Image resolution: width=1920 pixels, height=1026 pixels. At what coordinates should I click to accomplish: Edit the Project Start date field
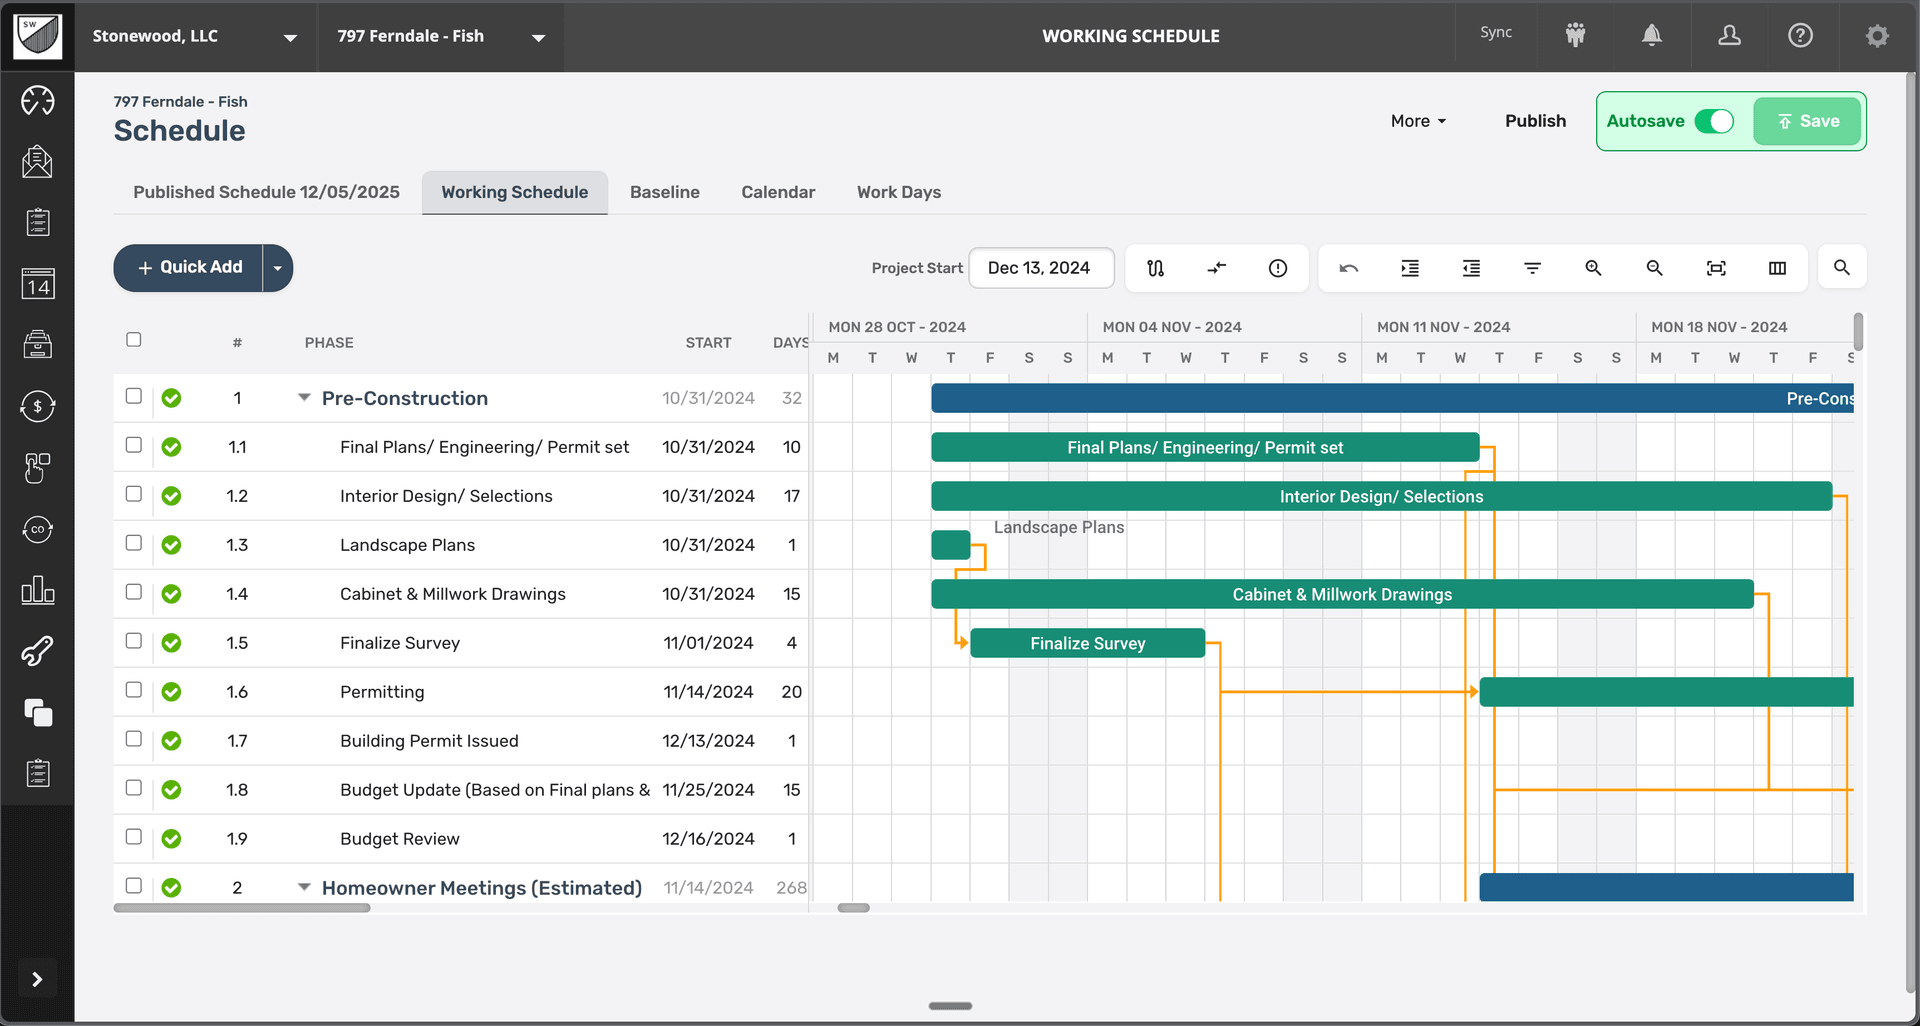pos(1041,267)
